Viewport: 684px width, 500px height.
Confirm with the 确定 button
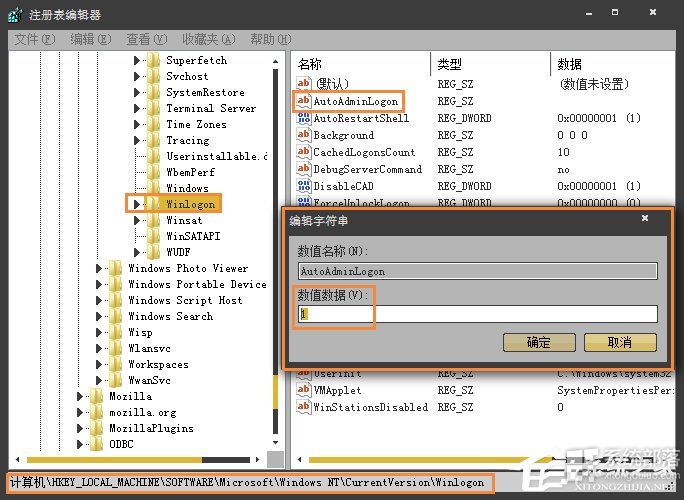539,342
